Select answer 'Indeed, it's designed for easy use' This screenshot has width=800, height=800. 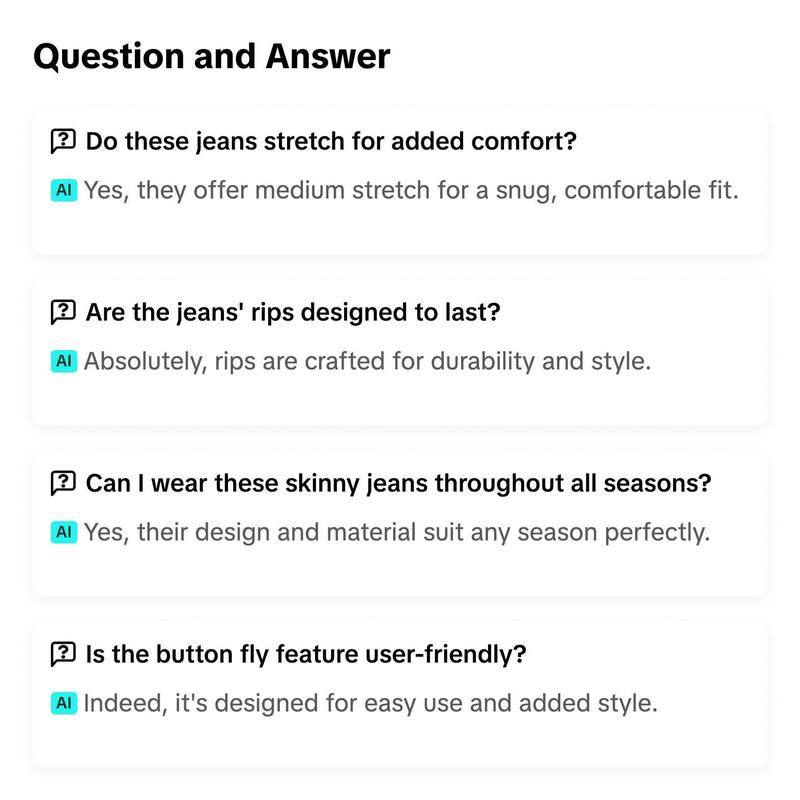370,704
